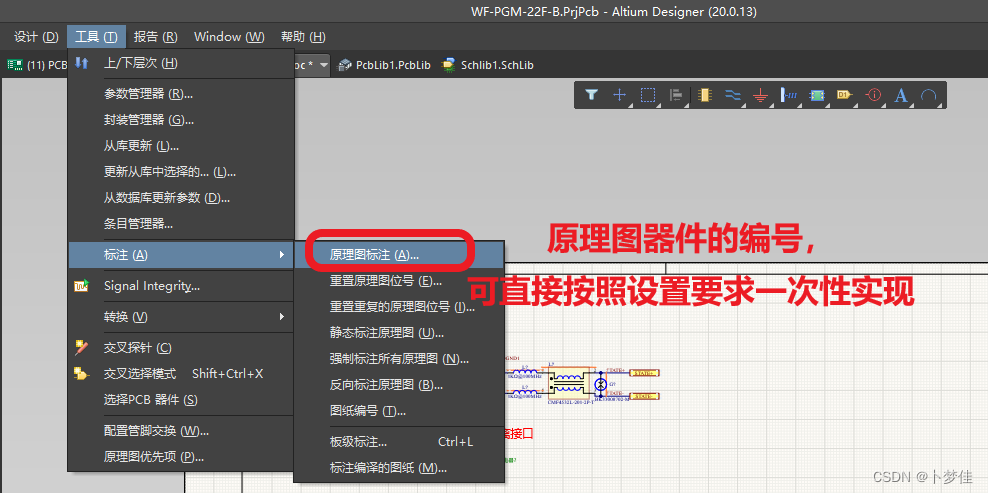
Task: Click the cross select mode icon
Action: pyautogui.click(x=82, y=374)
